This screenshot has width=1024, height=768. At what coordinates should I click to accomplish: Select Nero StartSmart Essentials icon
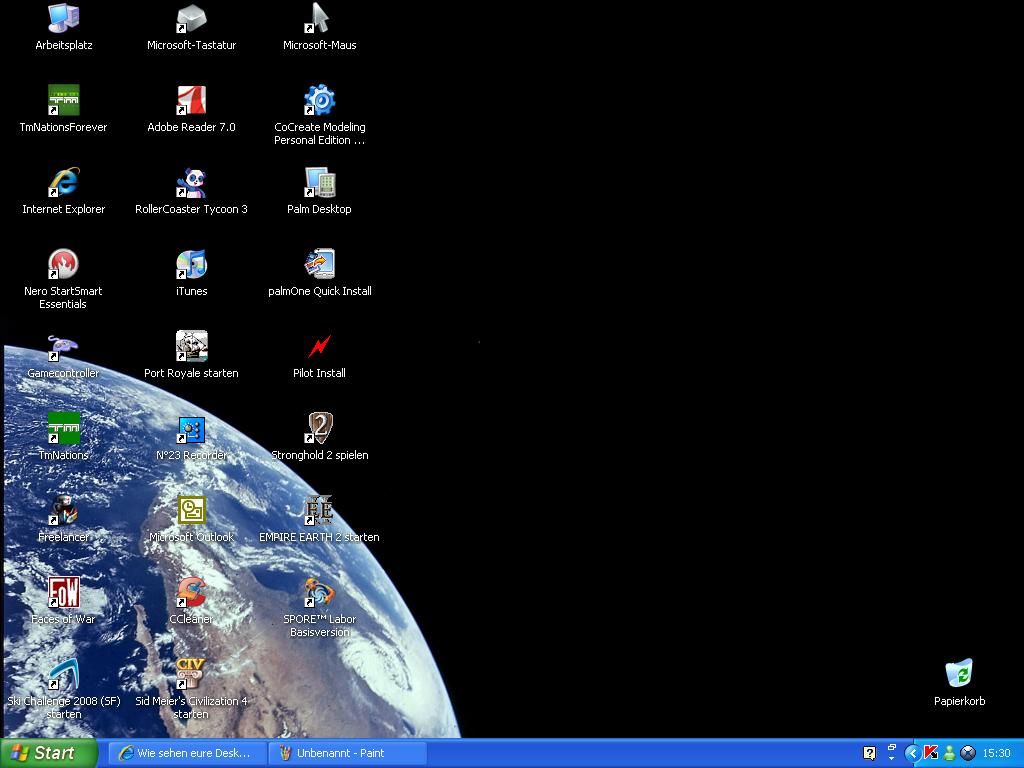64,264
